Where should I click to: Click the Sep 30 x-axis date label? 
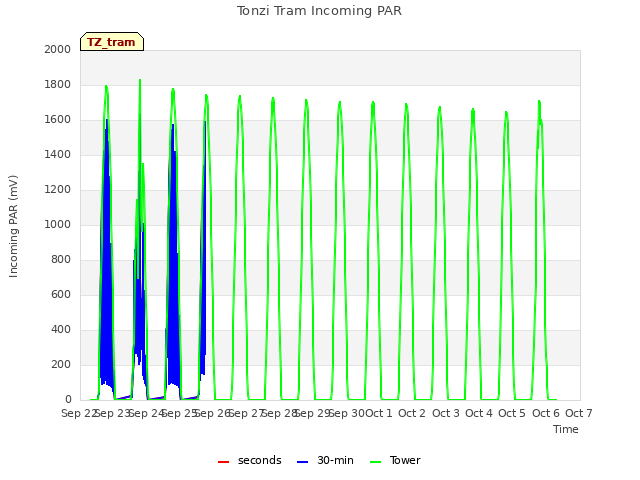click(347, 413)
